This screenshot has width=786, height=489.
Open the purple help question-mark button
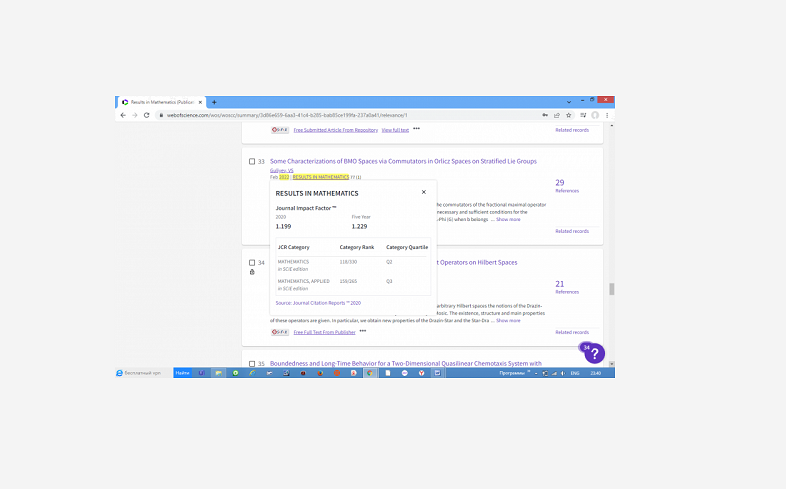[595, 354]
